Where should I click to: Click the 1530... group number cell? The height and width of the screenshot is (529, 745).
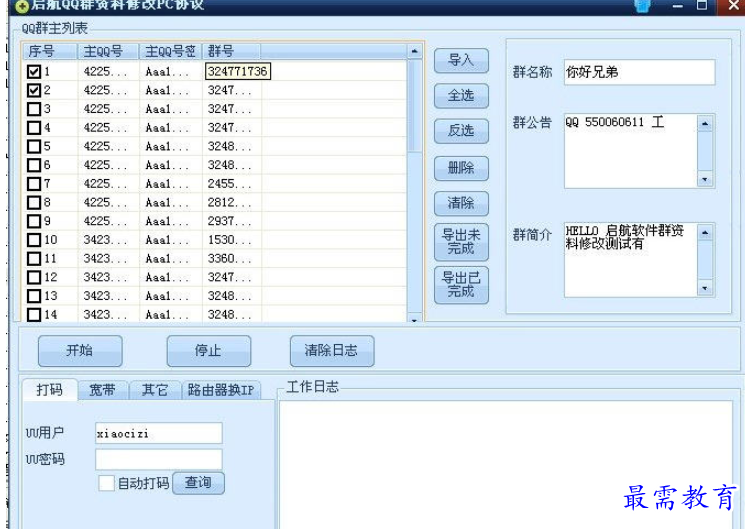coord(232,240)
